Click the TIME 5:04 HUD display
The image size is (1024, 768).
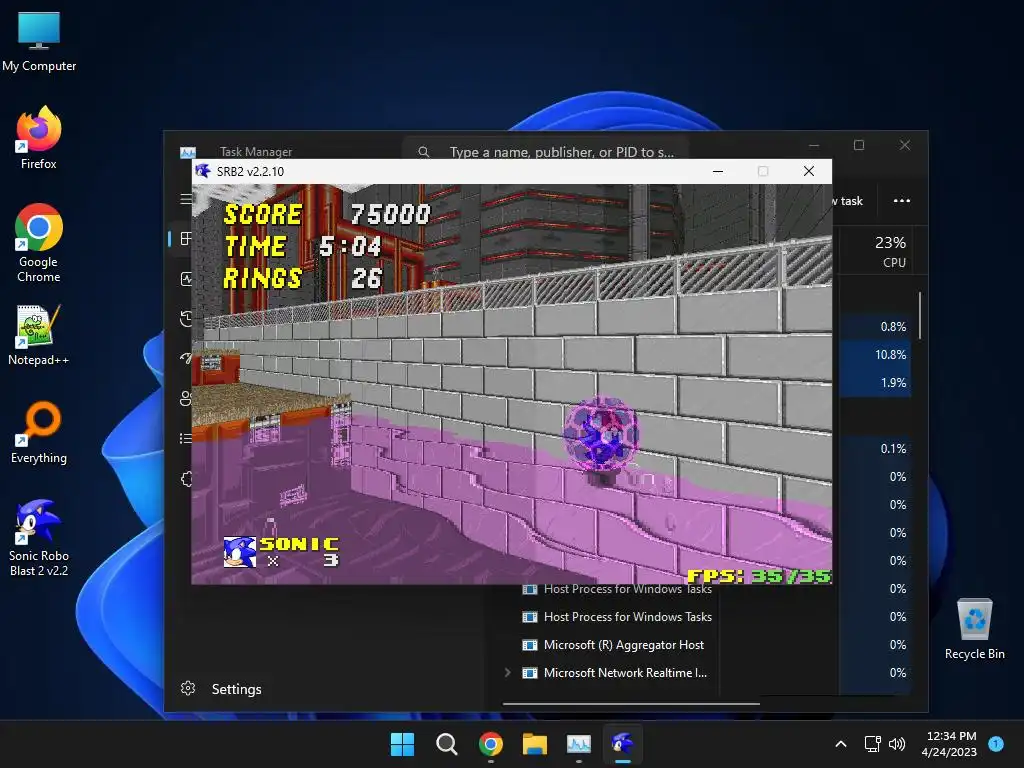coord(303,246)
